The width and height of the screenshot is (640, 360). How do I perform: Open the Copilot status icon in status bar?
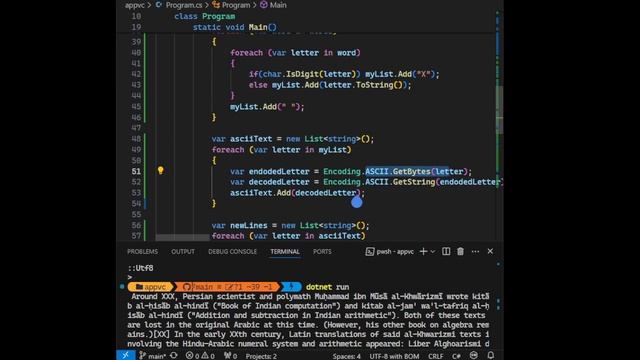tap(473, 356)
